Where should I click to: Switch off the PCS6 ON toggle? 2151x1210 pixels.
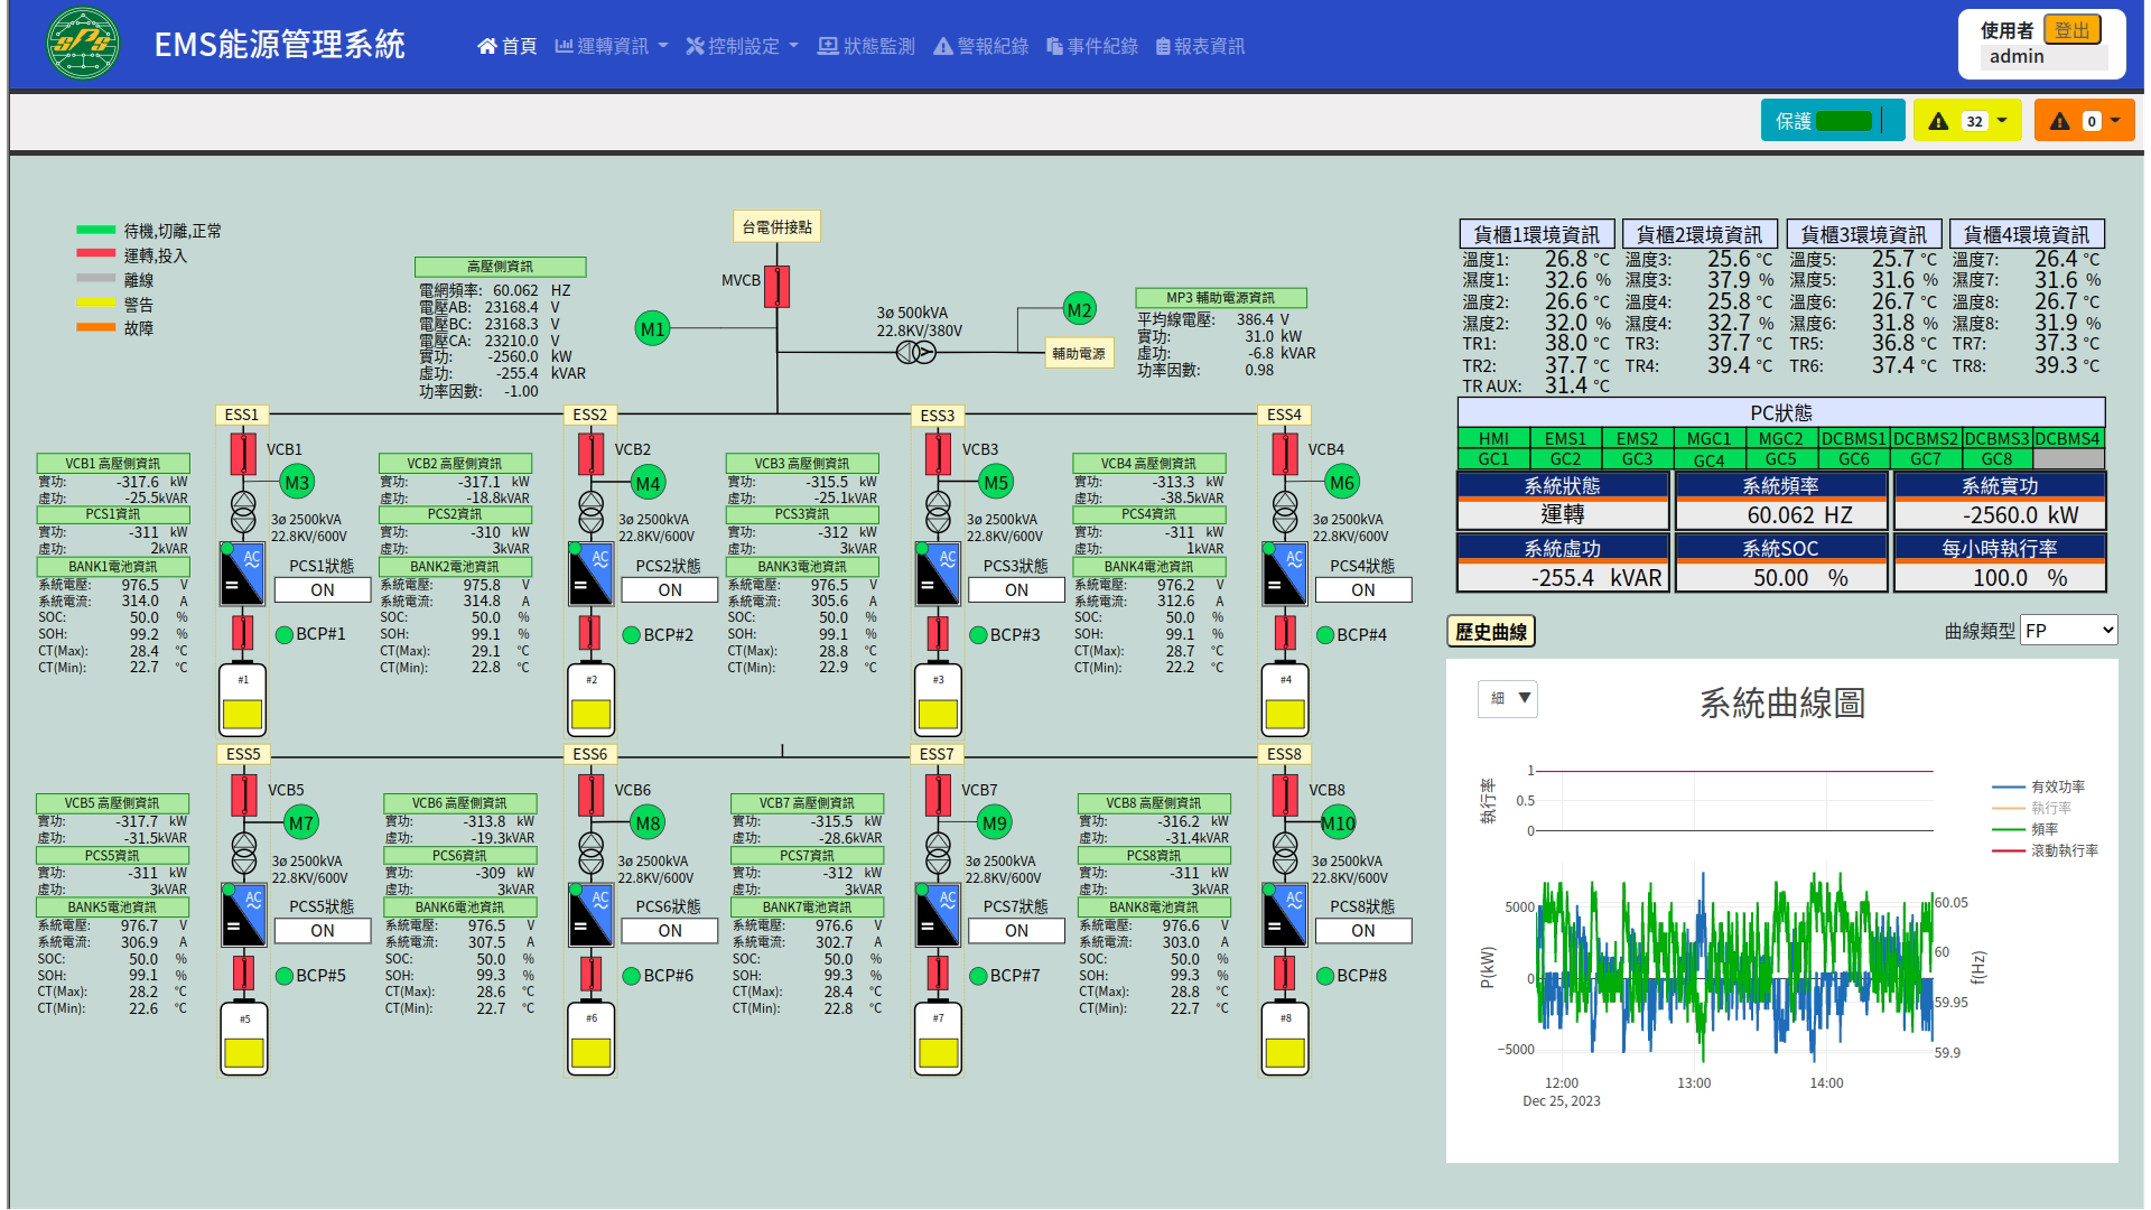668,931
